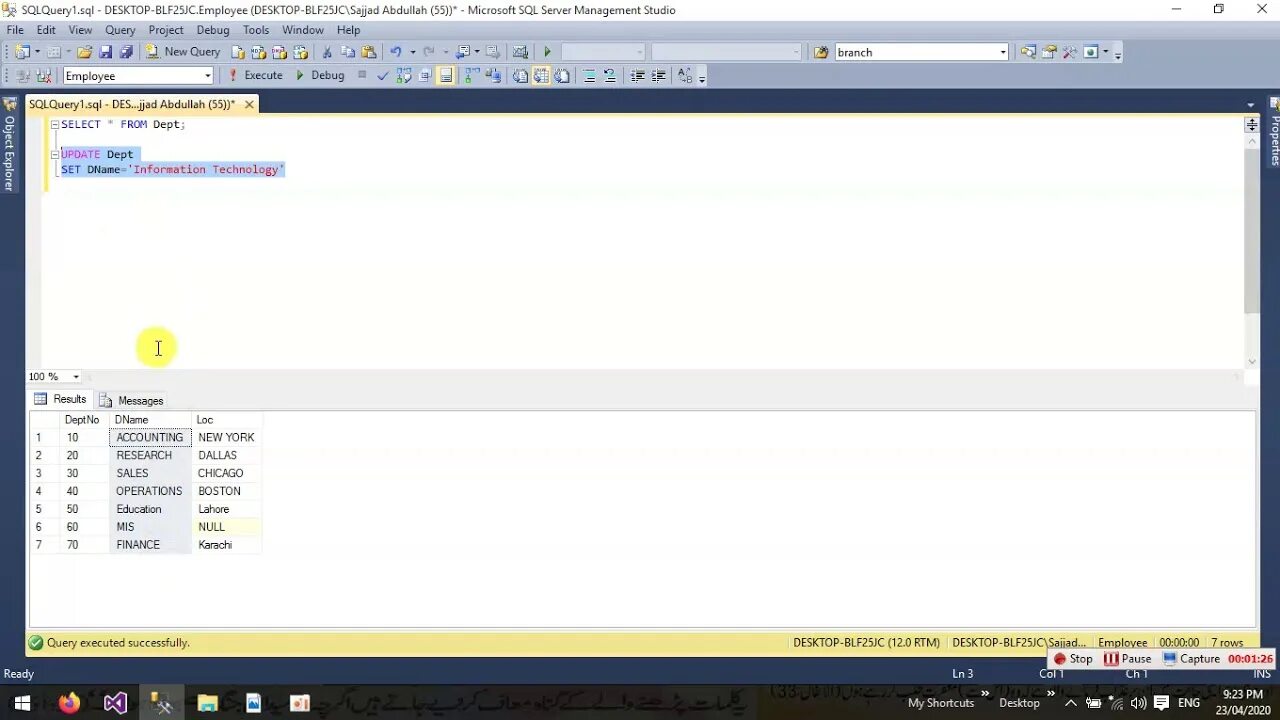
Task: Switch to the Messages tab
Action: (131, 400)
